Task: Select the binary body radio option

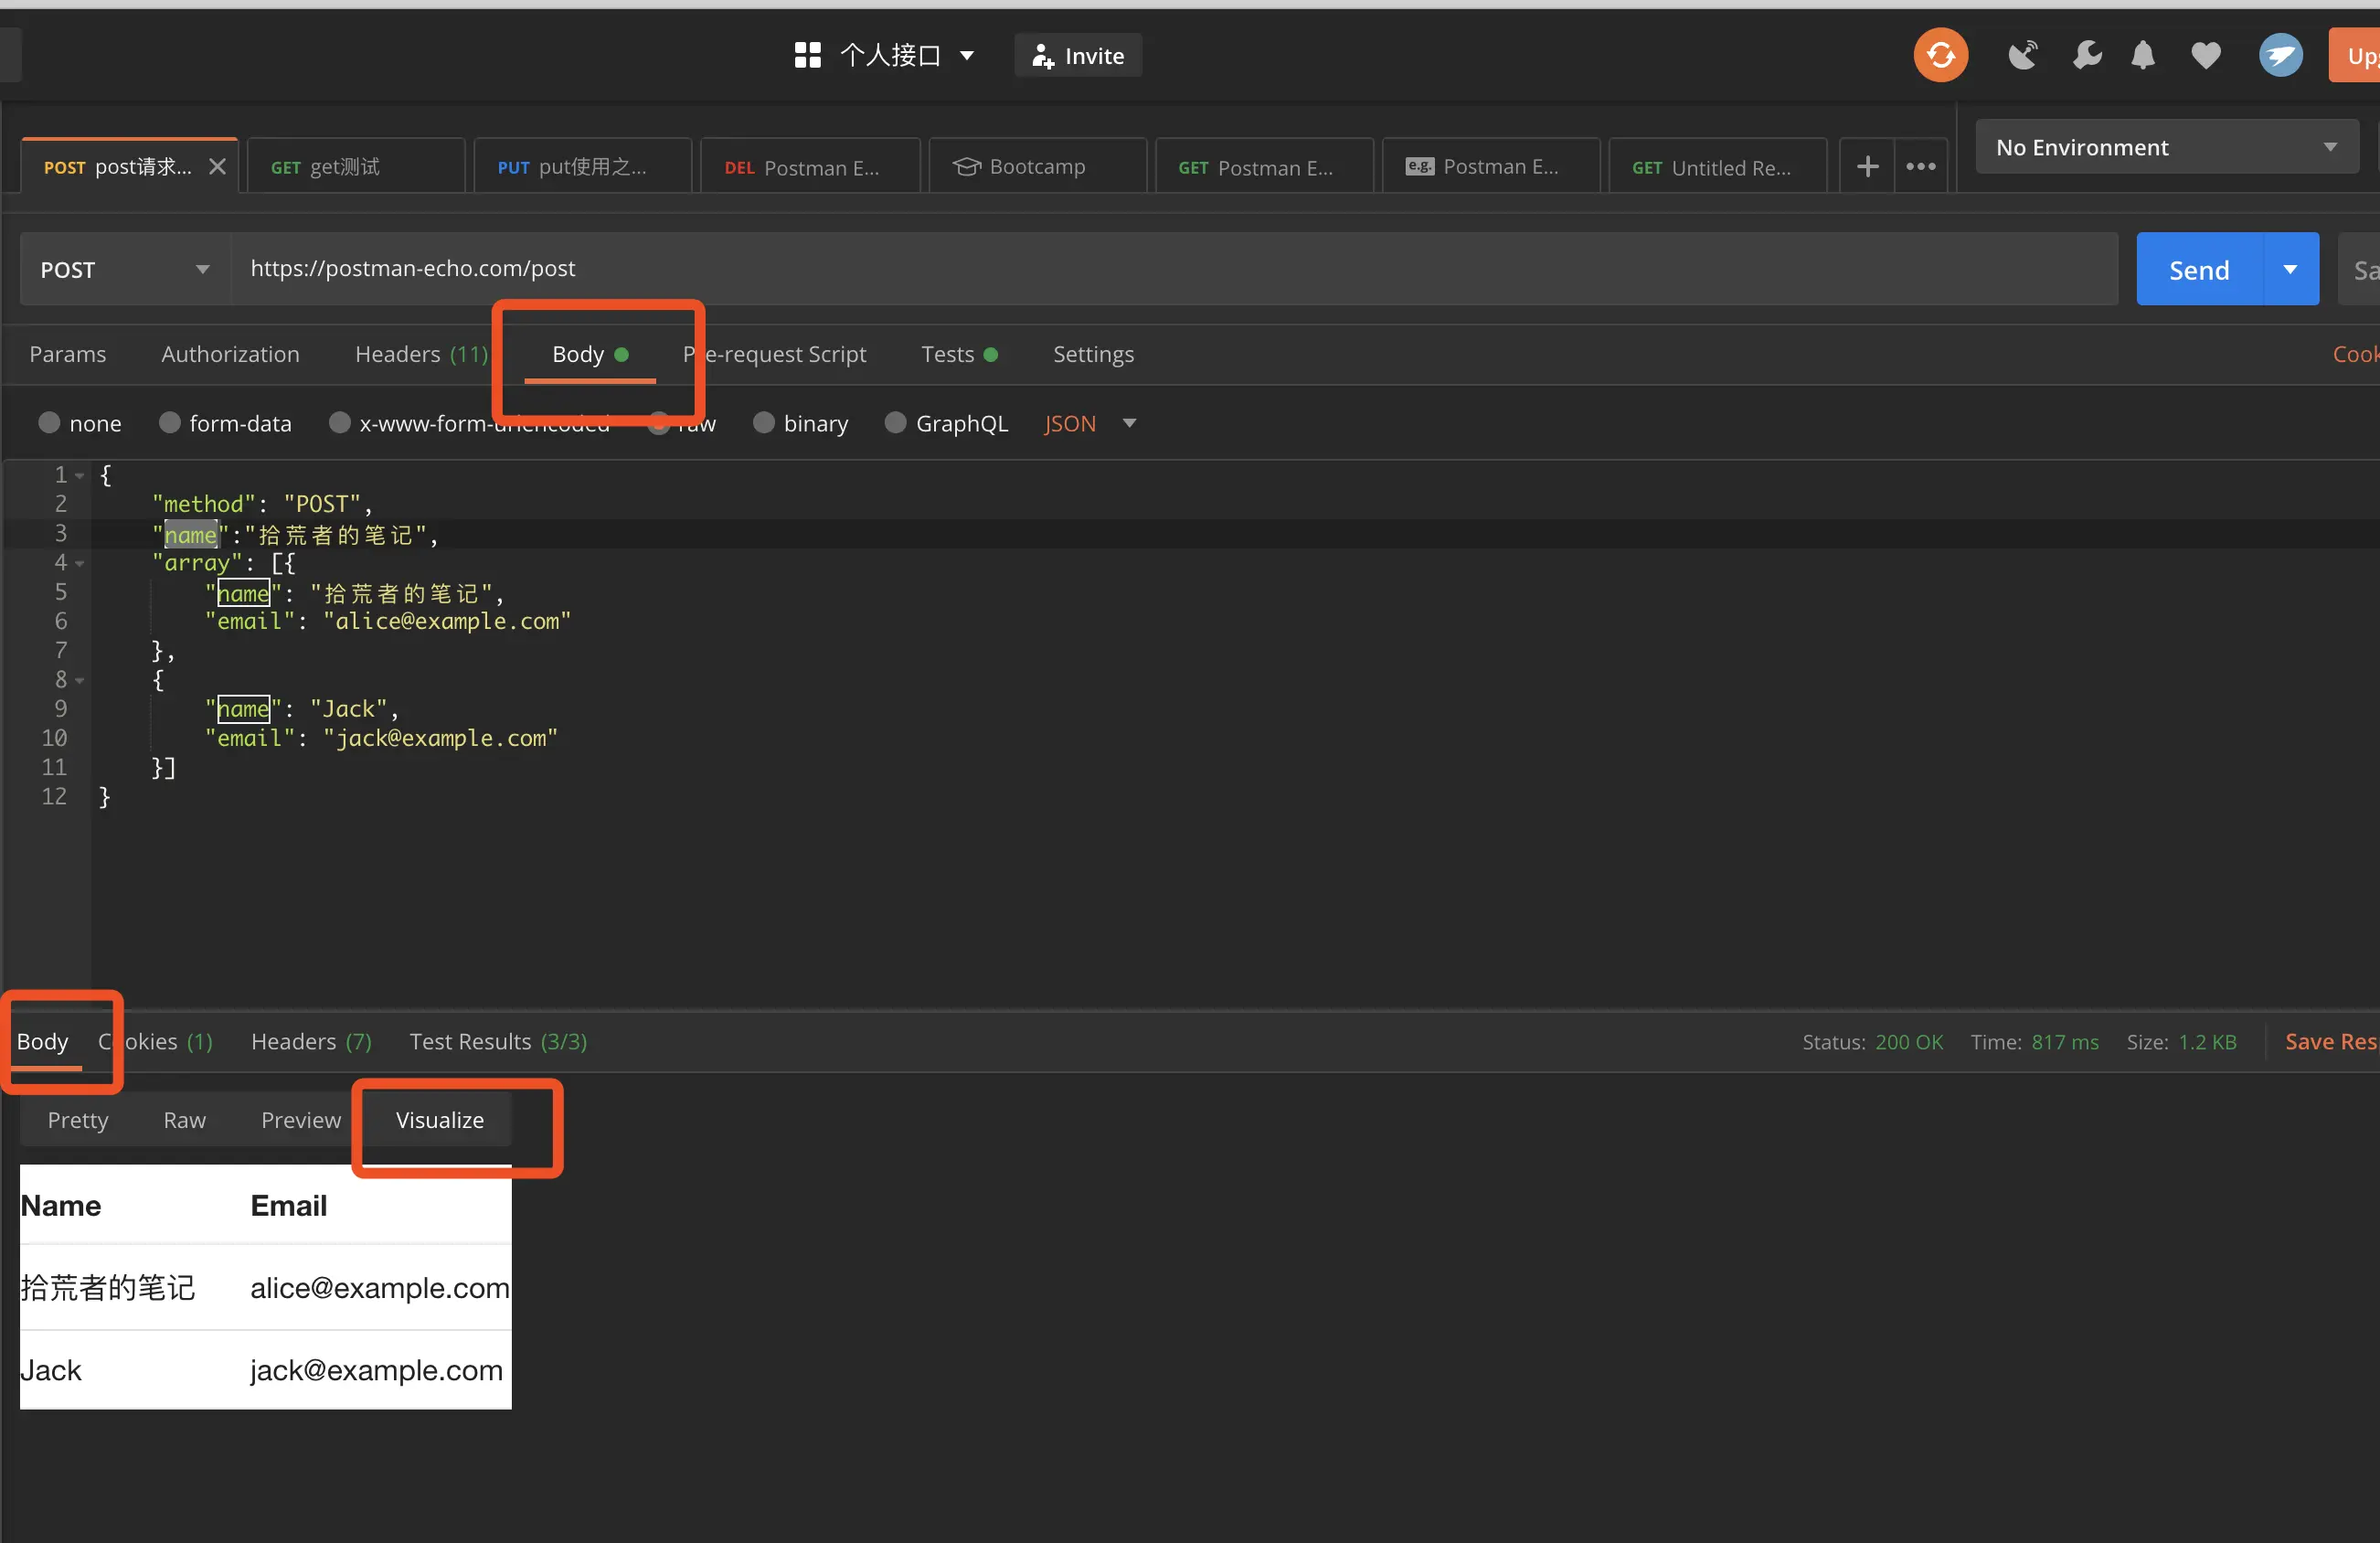Action: click(764, 423)
